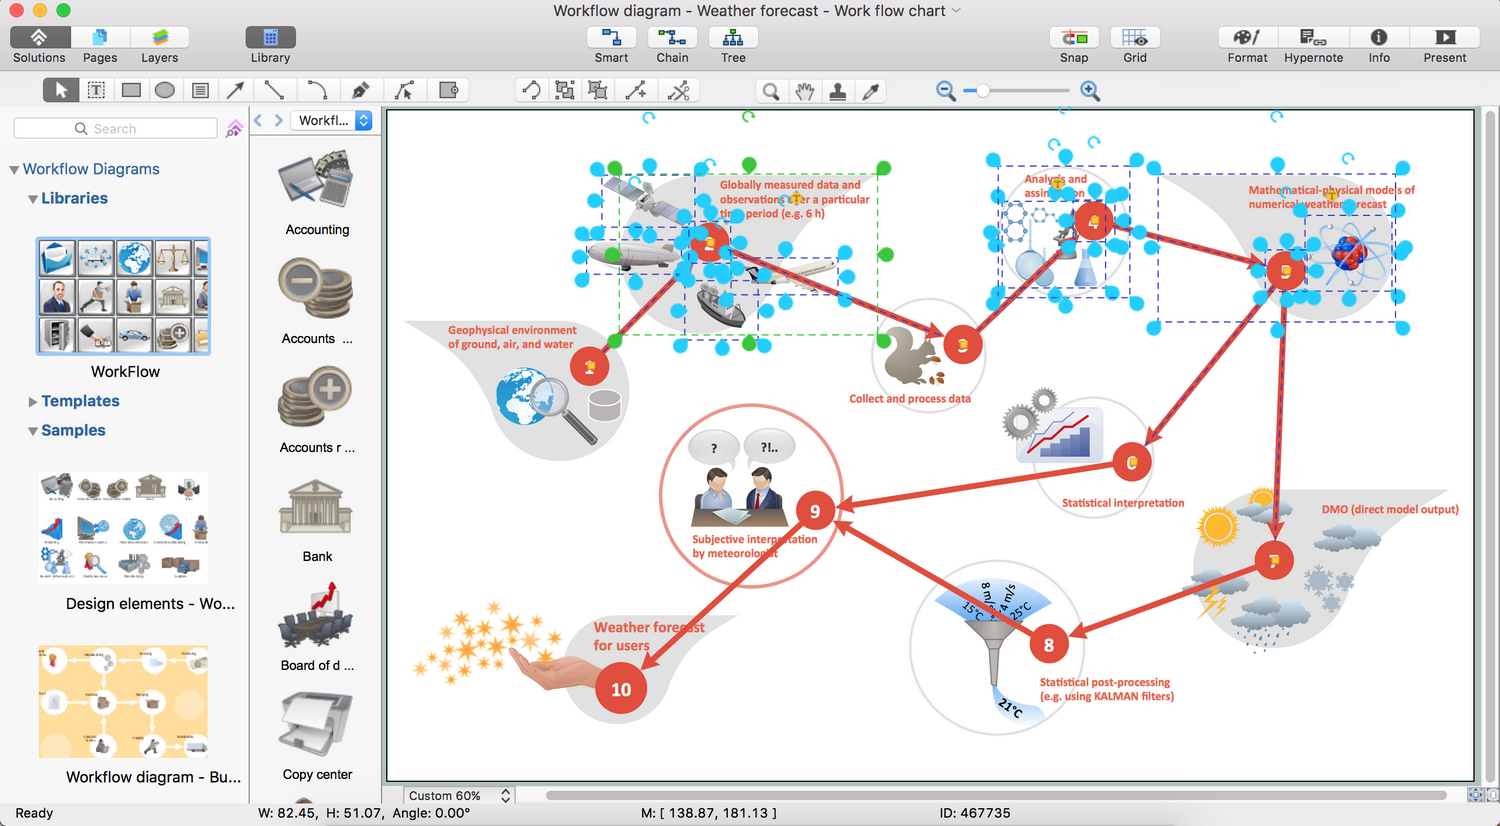
Task: Select the Bank library shape
Action: tap(316, 507)
